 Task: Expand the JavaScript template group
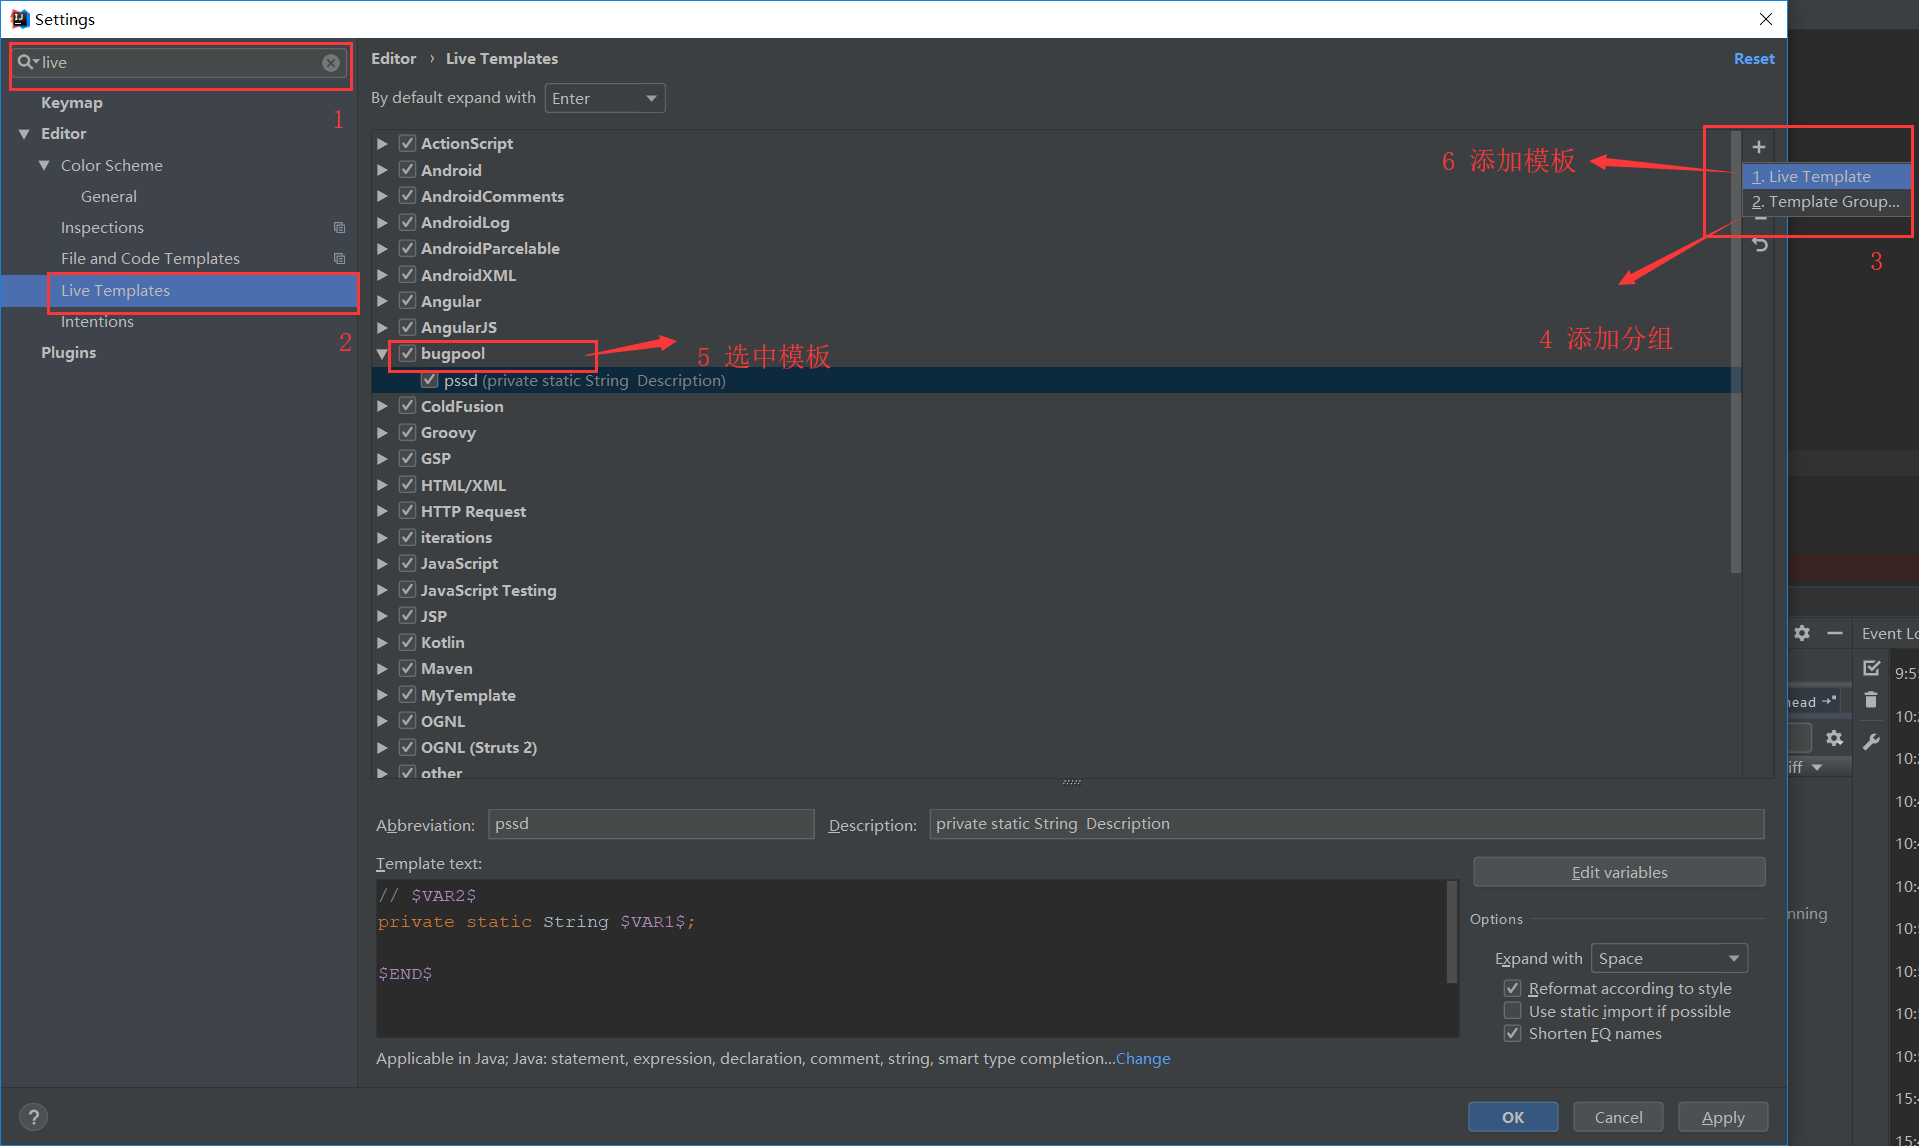[x=382, y=564]
